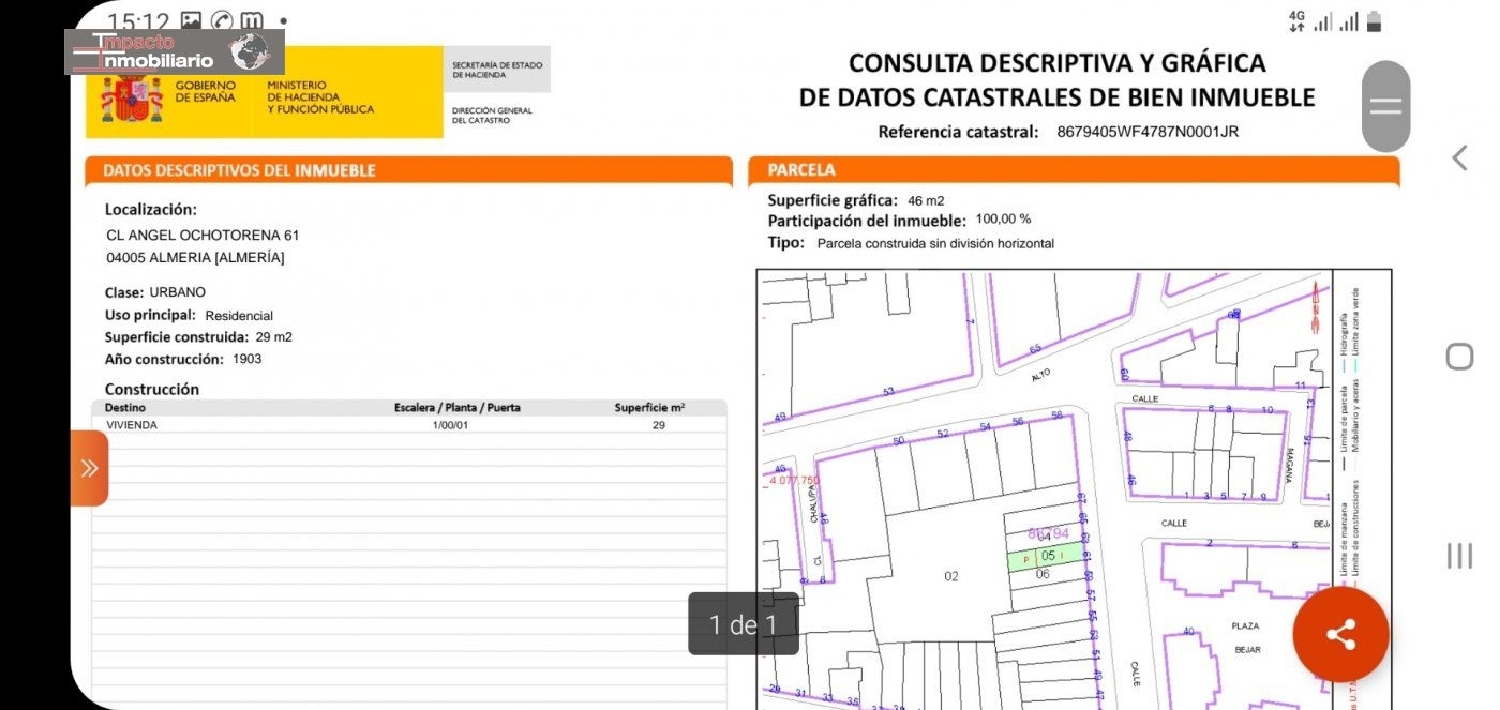Select 'Superficie construida: 29 m2' line
The image size is (1500, 710).
(x=198, y=337)
